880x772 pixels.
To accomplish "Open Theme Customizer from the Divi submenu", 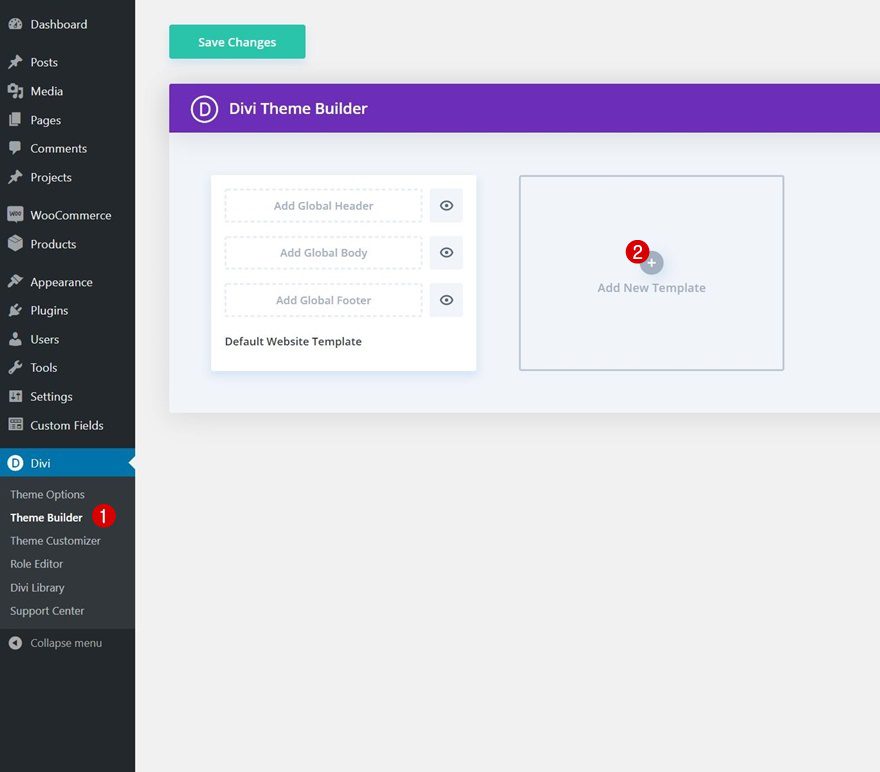I will (55, 540).
